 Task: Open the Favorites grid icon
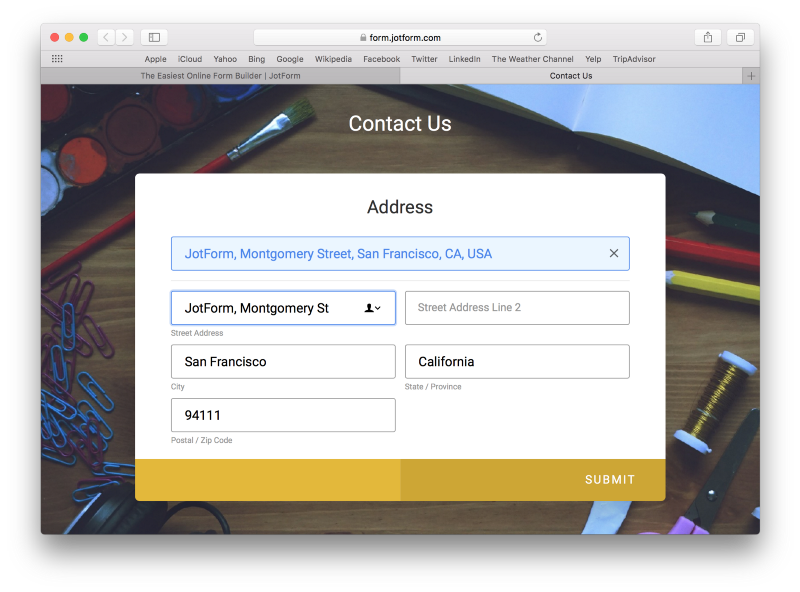tap(57, 59)
